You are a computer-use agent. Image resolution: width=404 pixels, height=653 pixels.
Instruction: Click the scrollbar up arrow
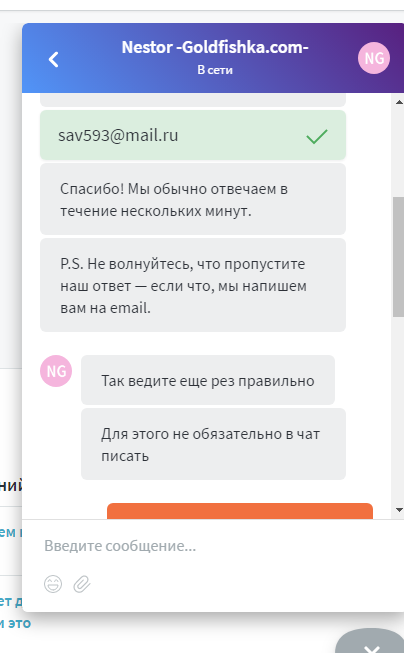click(399, 102)
